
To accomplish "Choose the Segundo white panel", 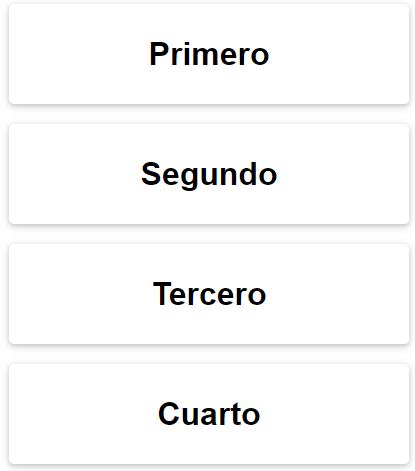I will coord(209,174).
